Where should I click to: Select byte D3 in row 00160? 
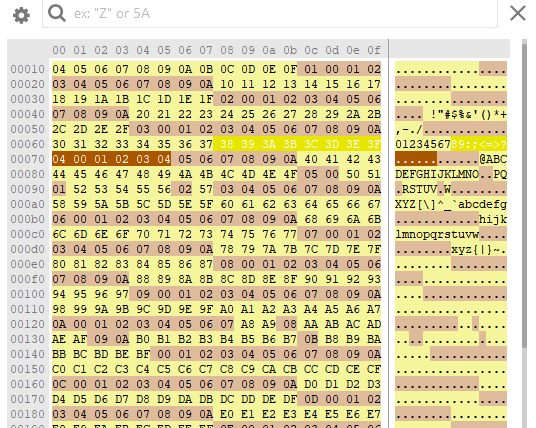tap(374, 384)
